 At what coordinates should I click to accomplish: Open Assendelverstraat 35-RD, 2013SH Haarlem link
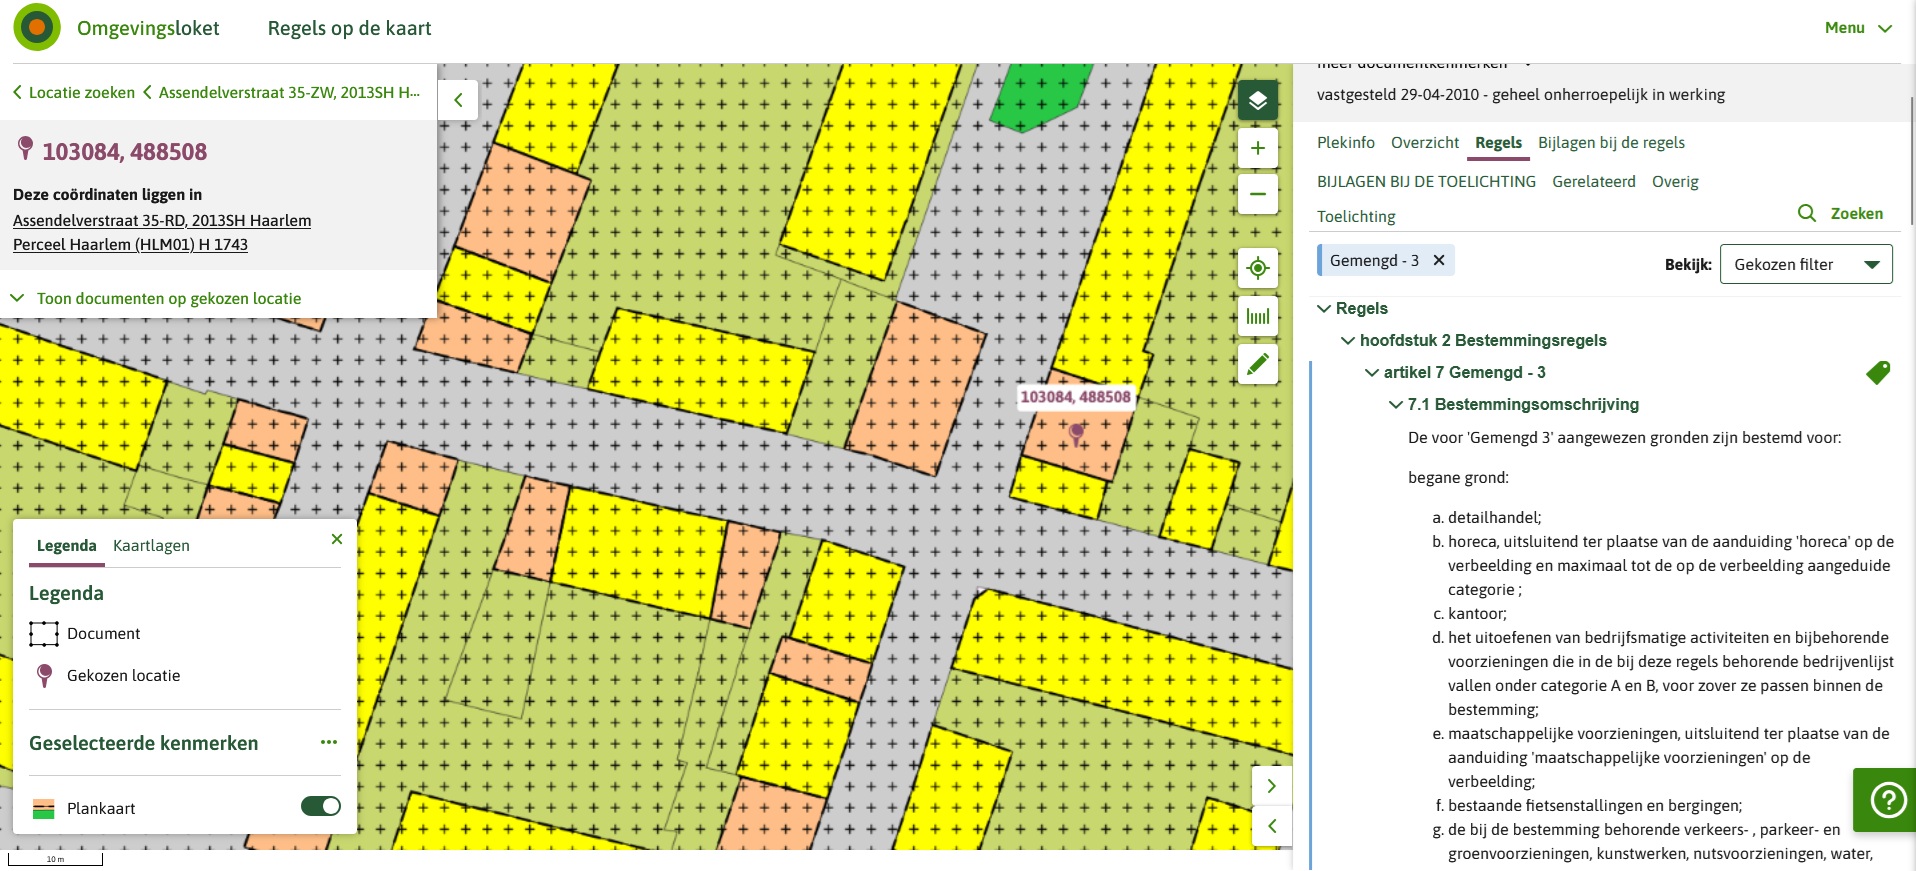(162, 220)
